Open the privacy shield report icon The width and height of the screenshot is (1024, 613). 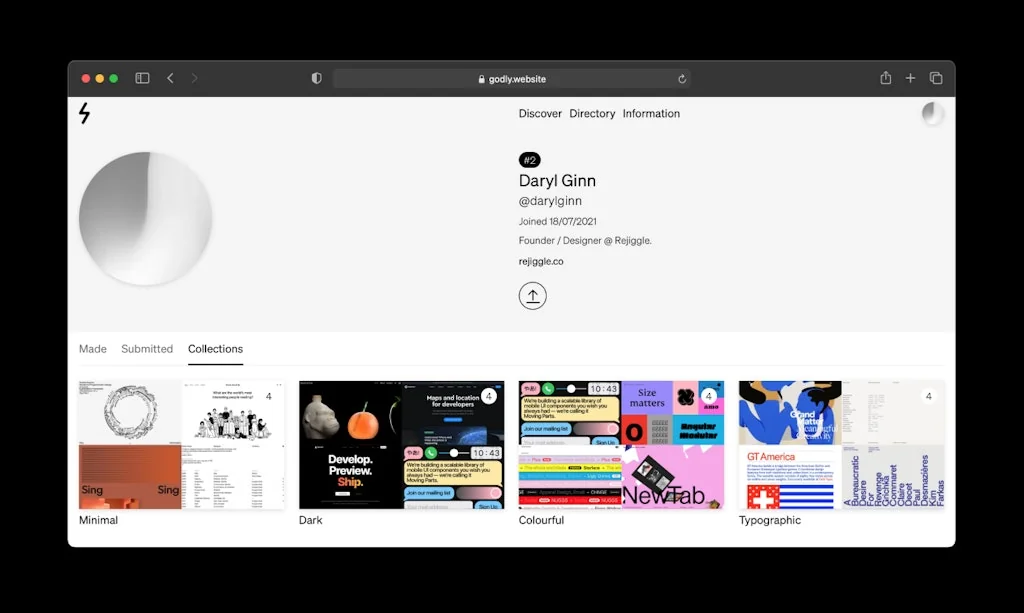click(x=317, y=78)
